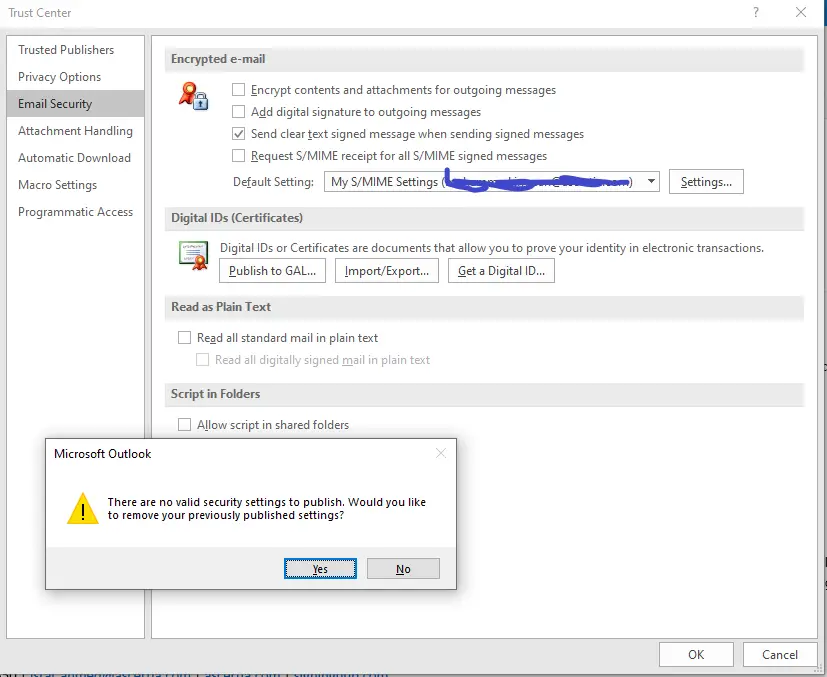827x677 pixels.
Task: Show Programmatic Access options
Action: tap(75, 211)
